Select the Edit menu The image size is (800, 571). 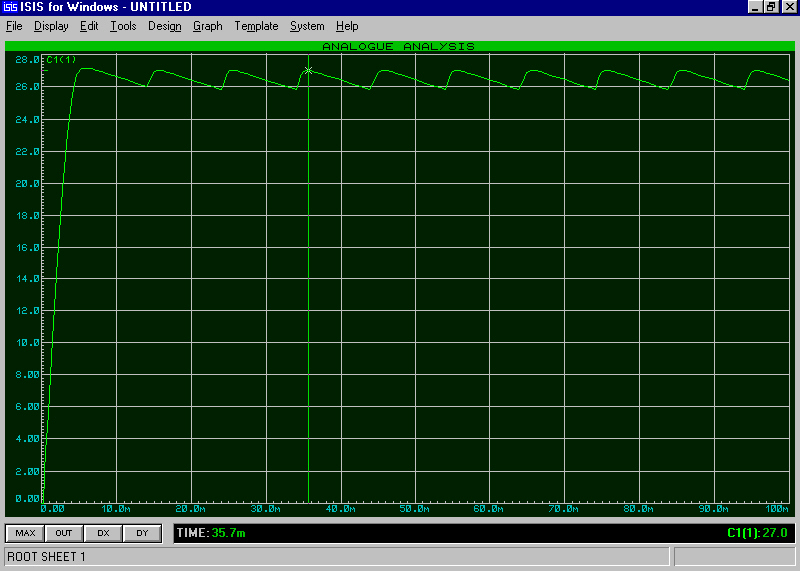(89, 26)
